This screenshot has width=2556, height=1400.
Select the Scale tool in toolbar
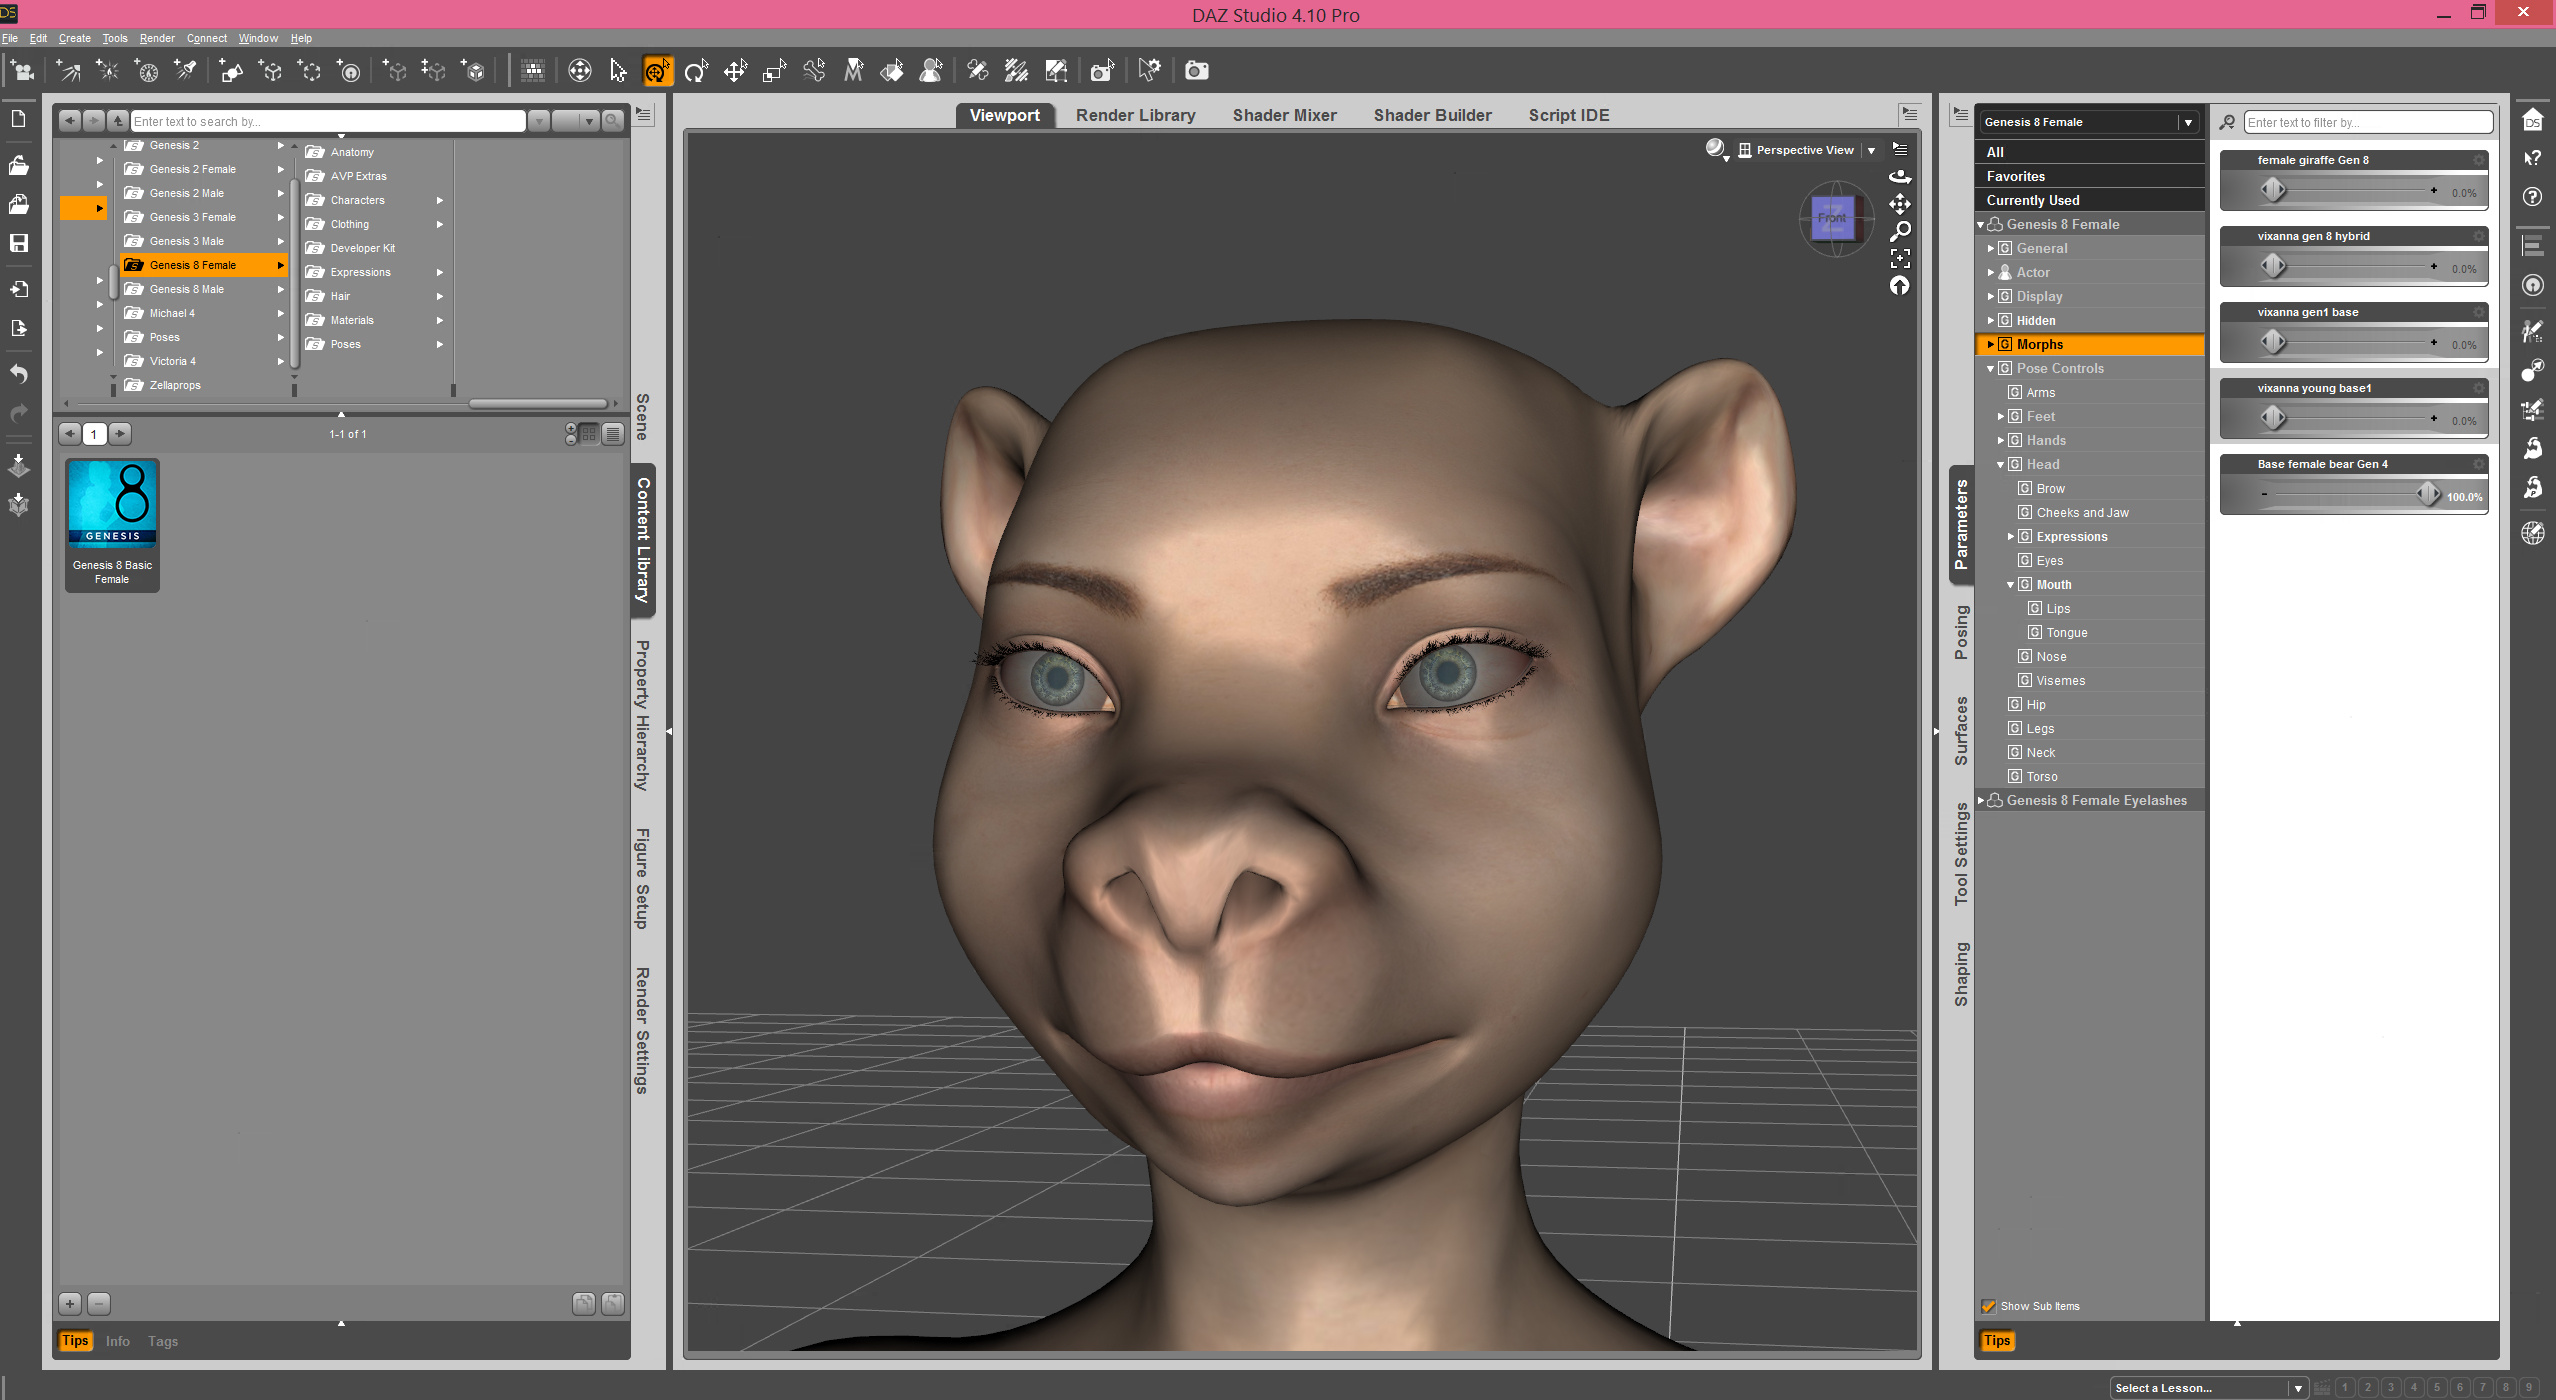tap(774, 71)
